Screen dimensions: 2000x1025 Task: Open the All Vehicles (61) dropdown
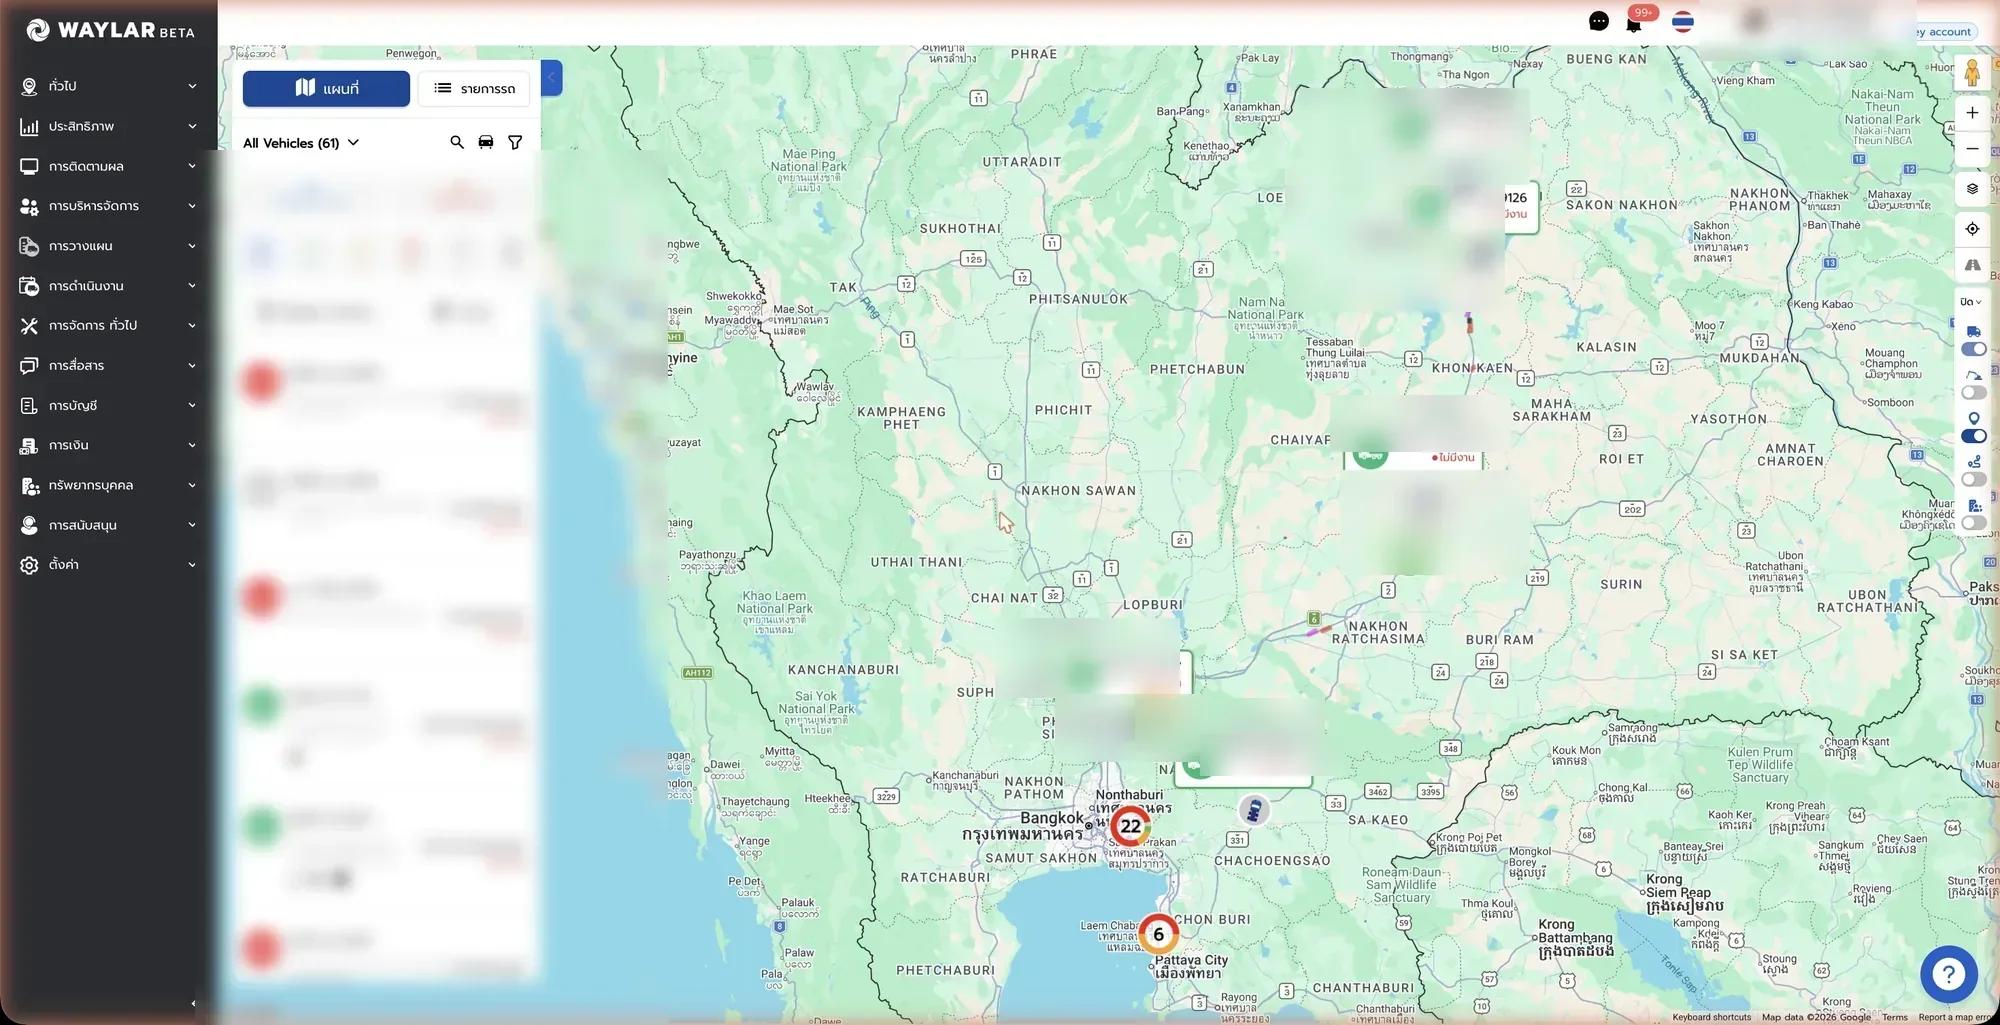pyautogui.click(x=301, y=143)
